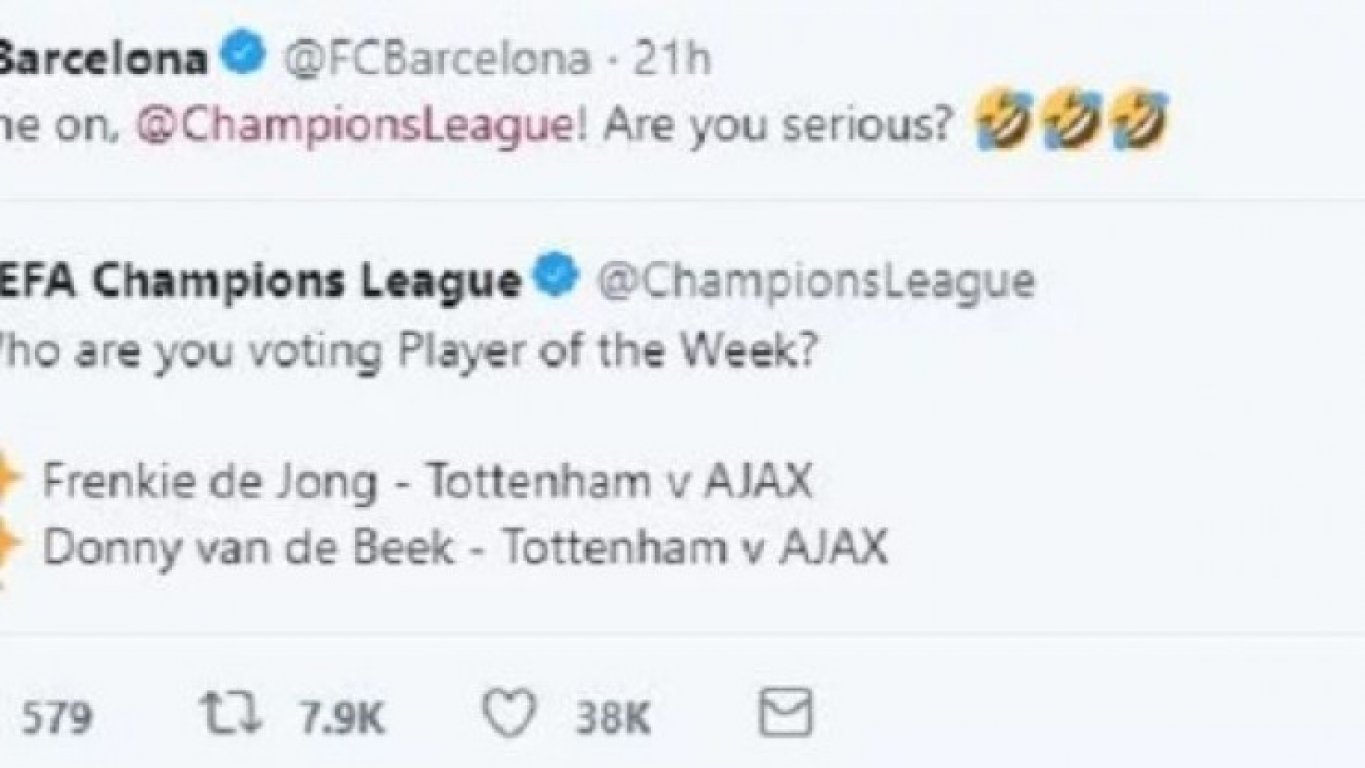The width and height of the screenshot is (1365, 768).
Task: Click the grey @ChampionsLeague handle in quoted tweet
Action: (815, 282)
